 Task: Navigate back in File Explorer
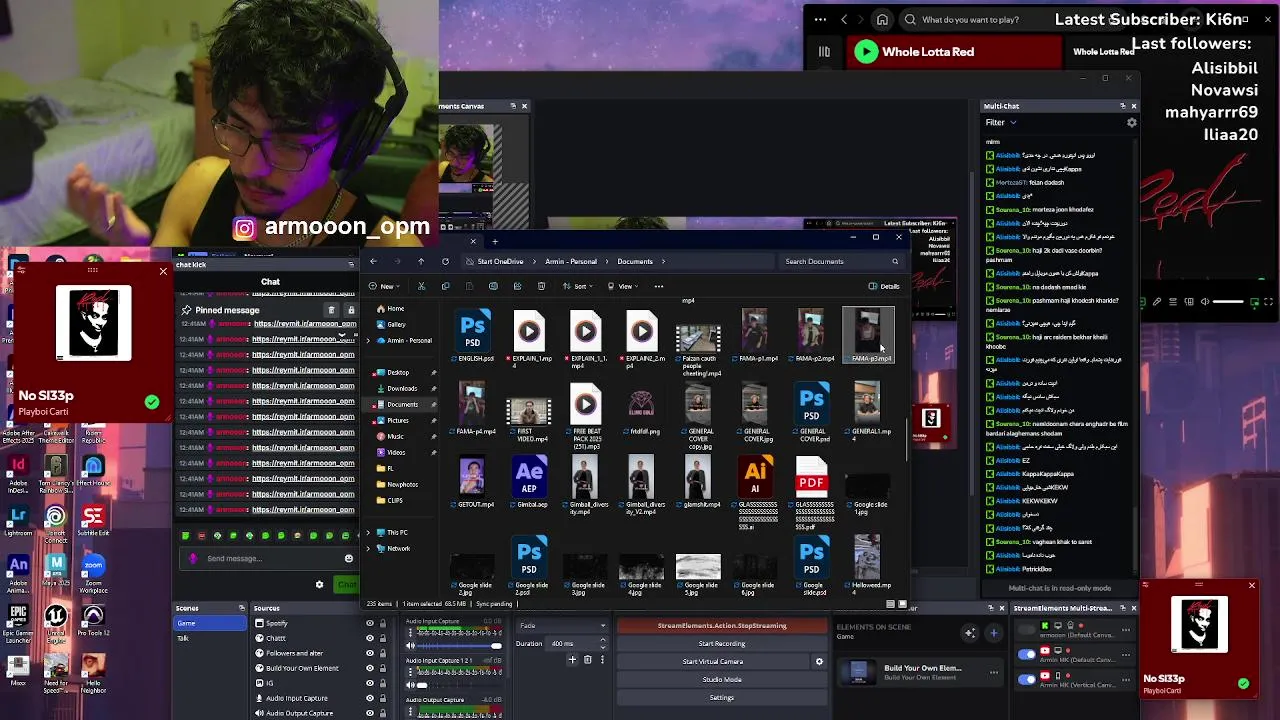(x=373, y=261)
